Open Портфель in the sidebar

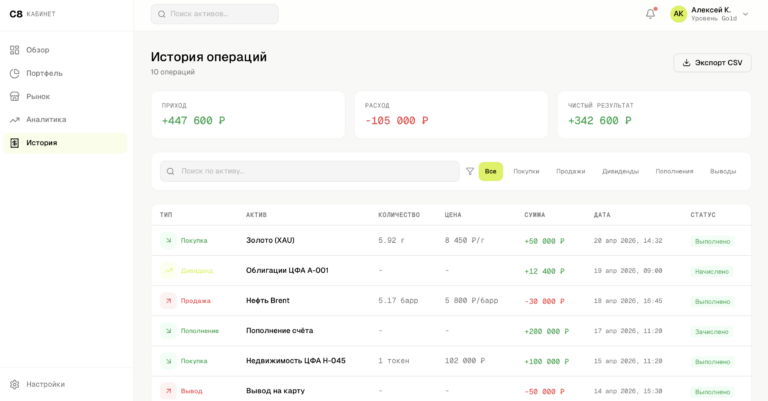[44, 73]
